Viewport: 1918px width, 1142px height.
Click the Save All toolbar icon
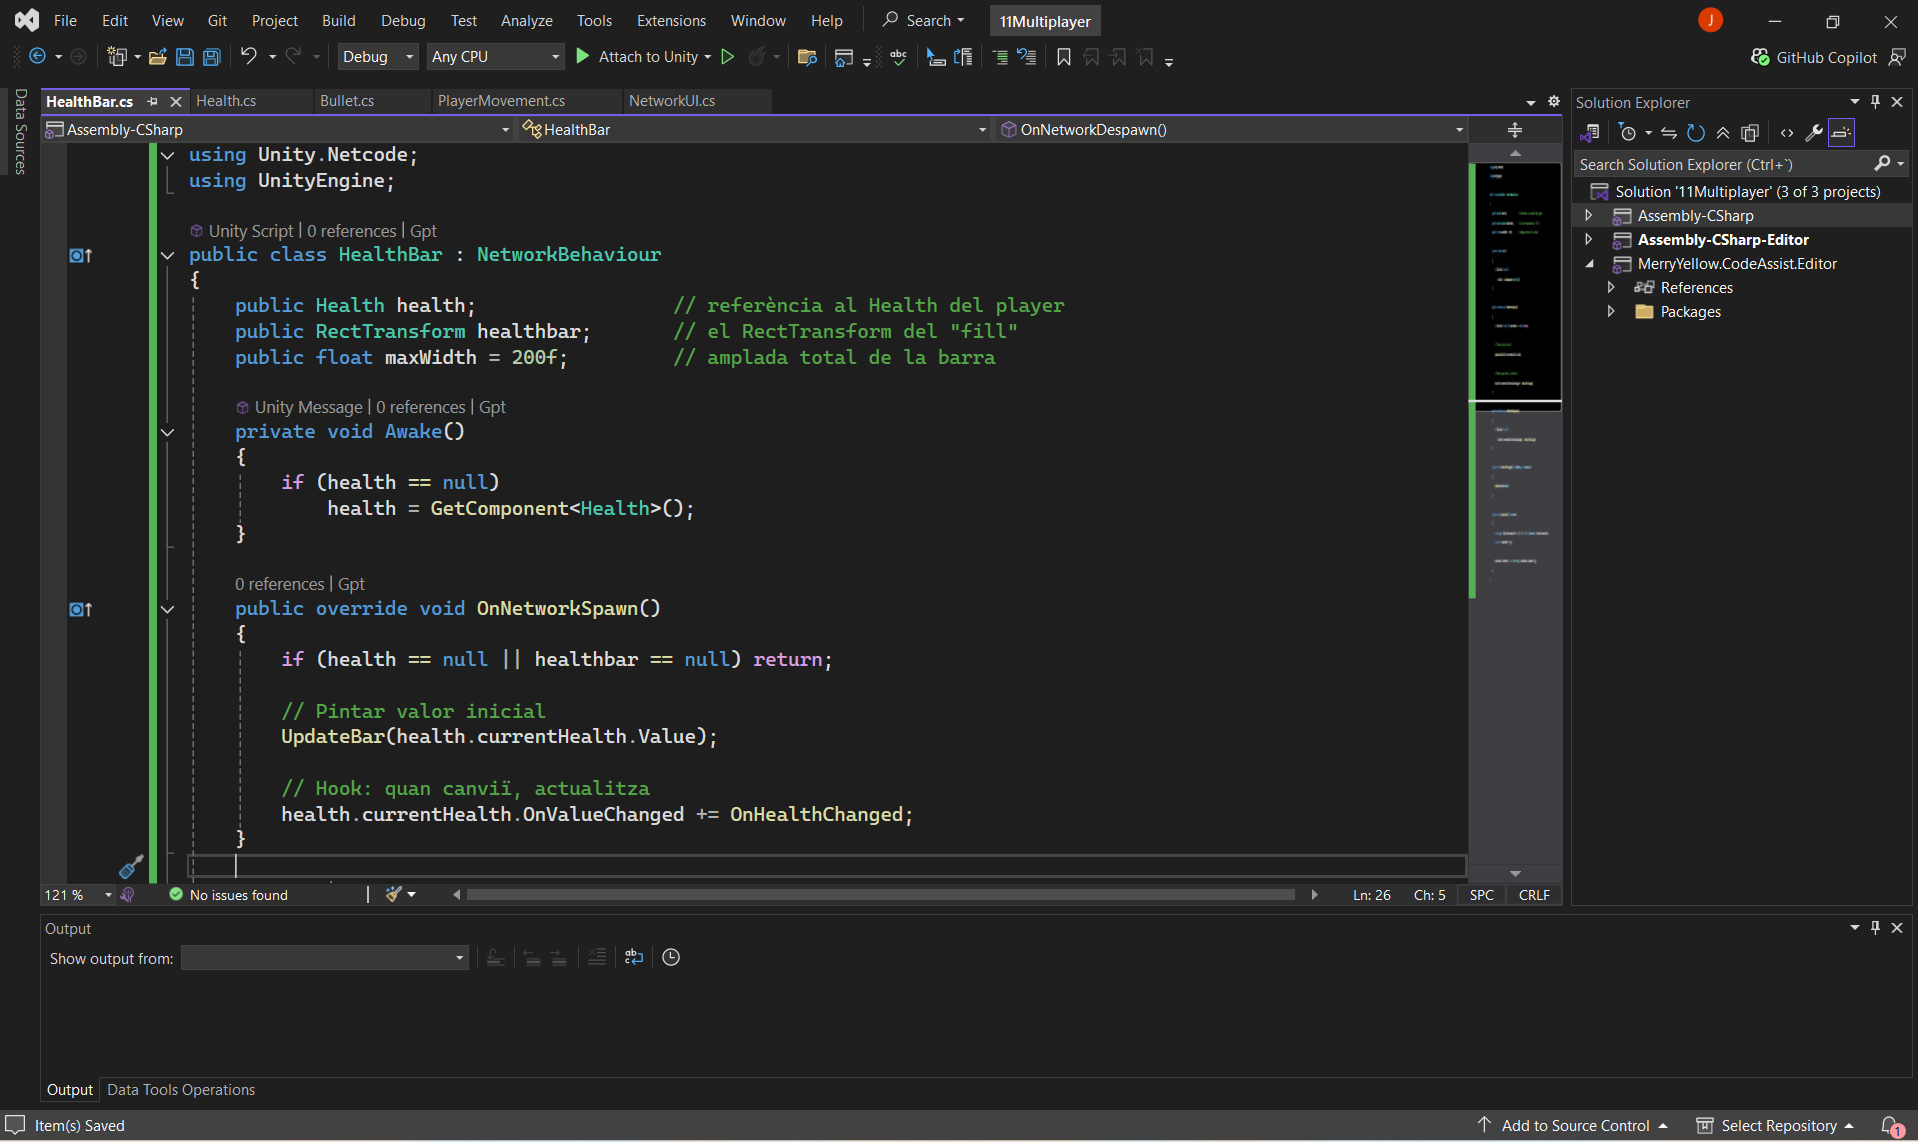tap(212, 57)
